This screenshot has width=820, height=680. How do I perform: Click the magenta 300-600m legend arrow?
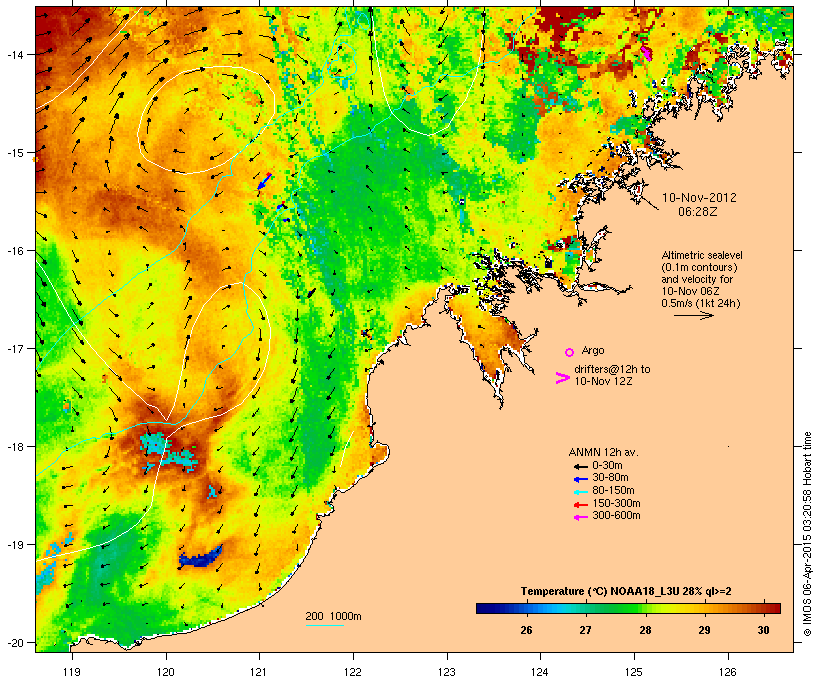click(581, 517)
